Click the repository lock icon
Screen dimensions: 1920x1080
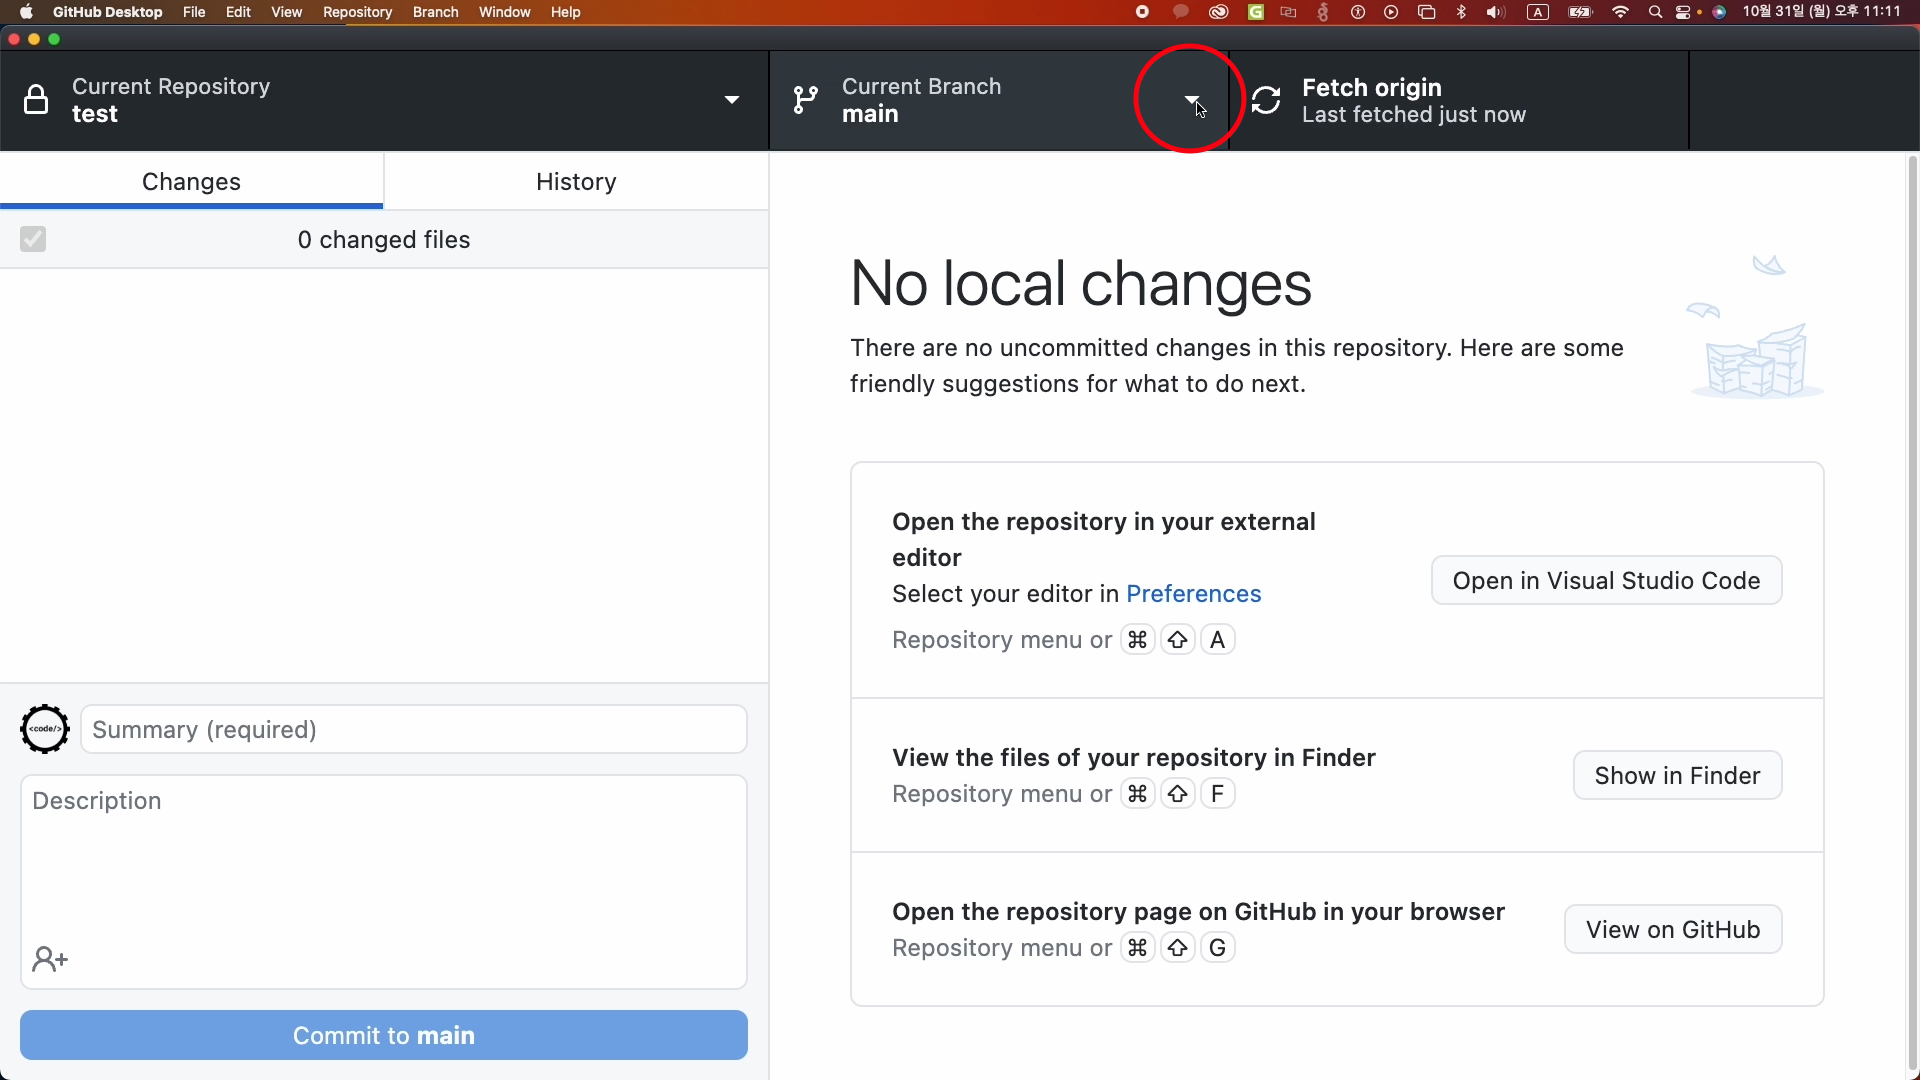[36, 100]
